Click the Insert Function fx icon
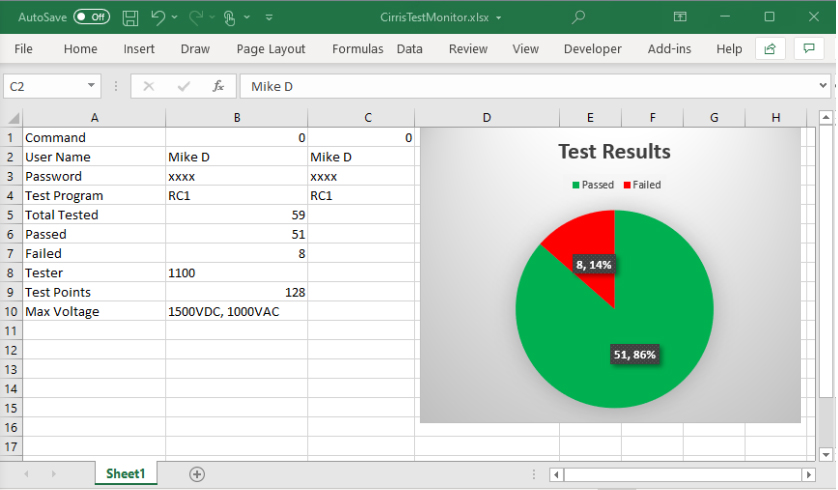The image size is (838, 490). tap(218, 86)
